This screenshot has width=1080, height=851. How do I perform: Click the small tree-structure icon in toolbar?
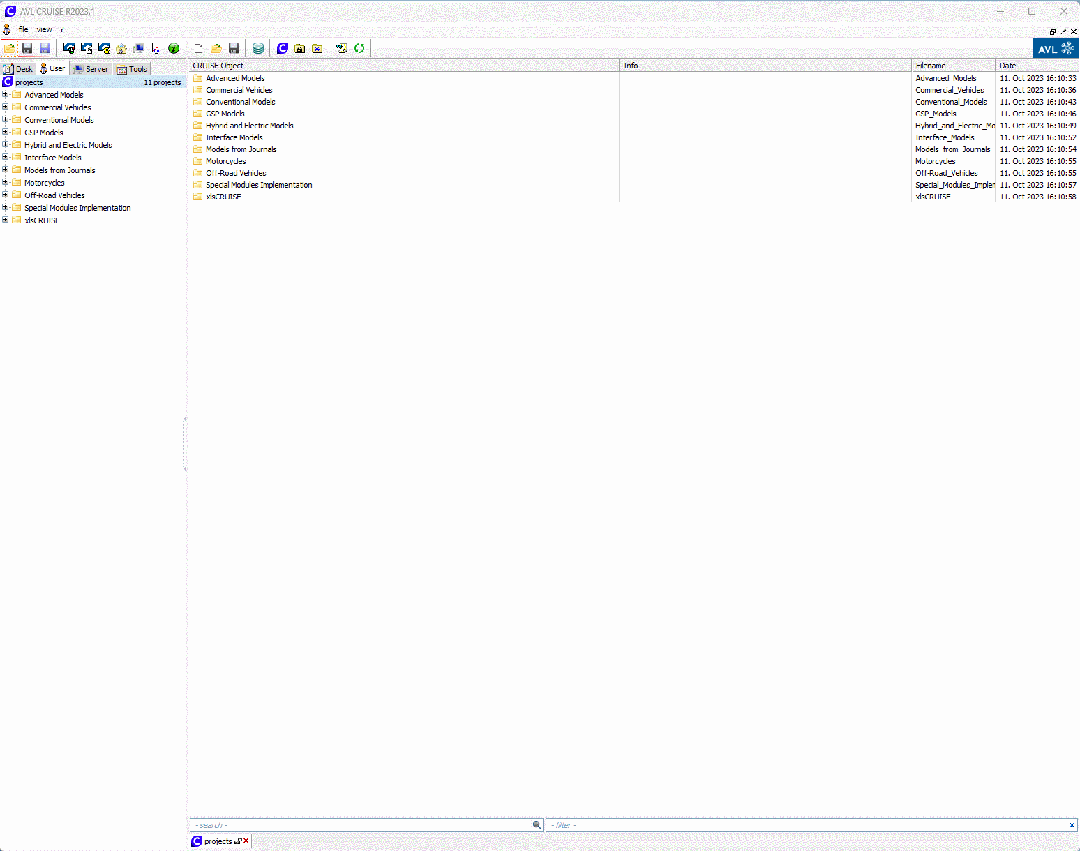(x=156, y=48)
